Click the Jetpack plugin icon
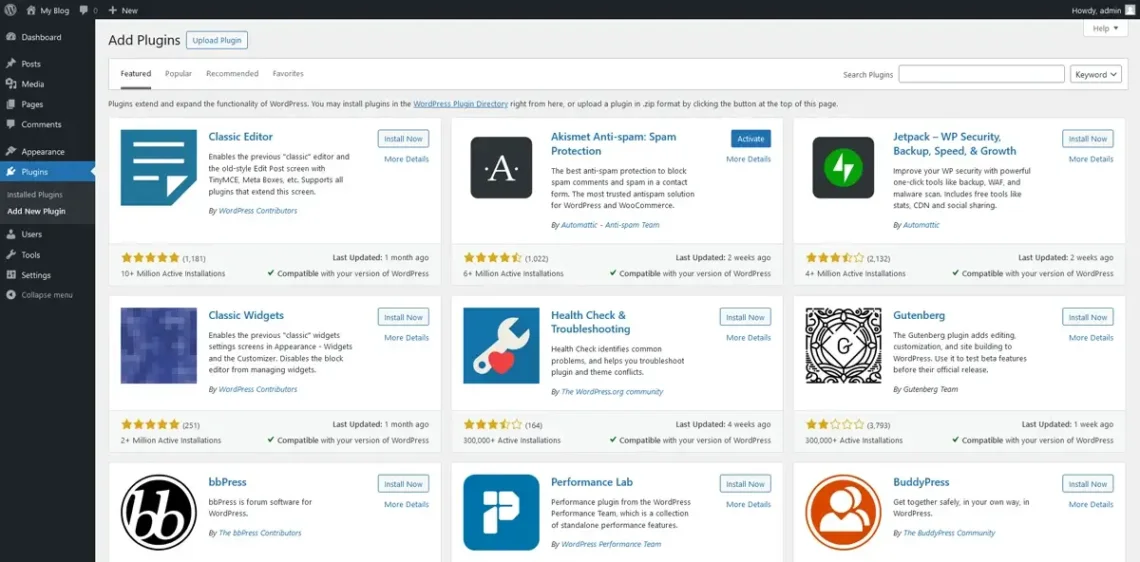1140x562 pixels. [843, 168]
